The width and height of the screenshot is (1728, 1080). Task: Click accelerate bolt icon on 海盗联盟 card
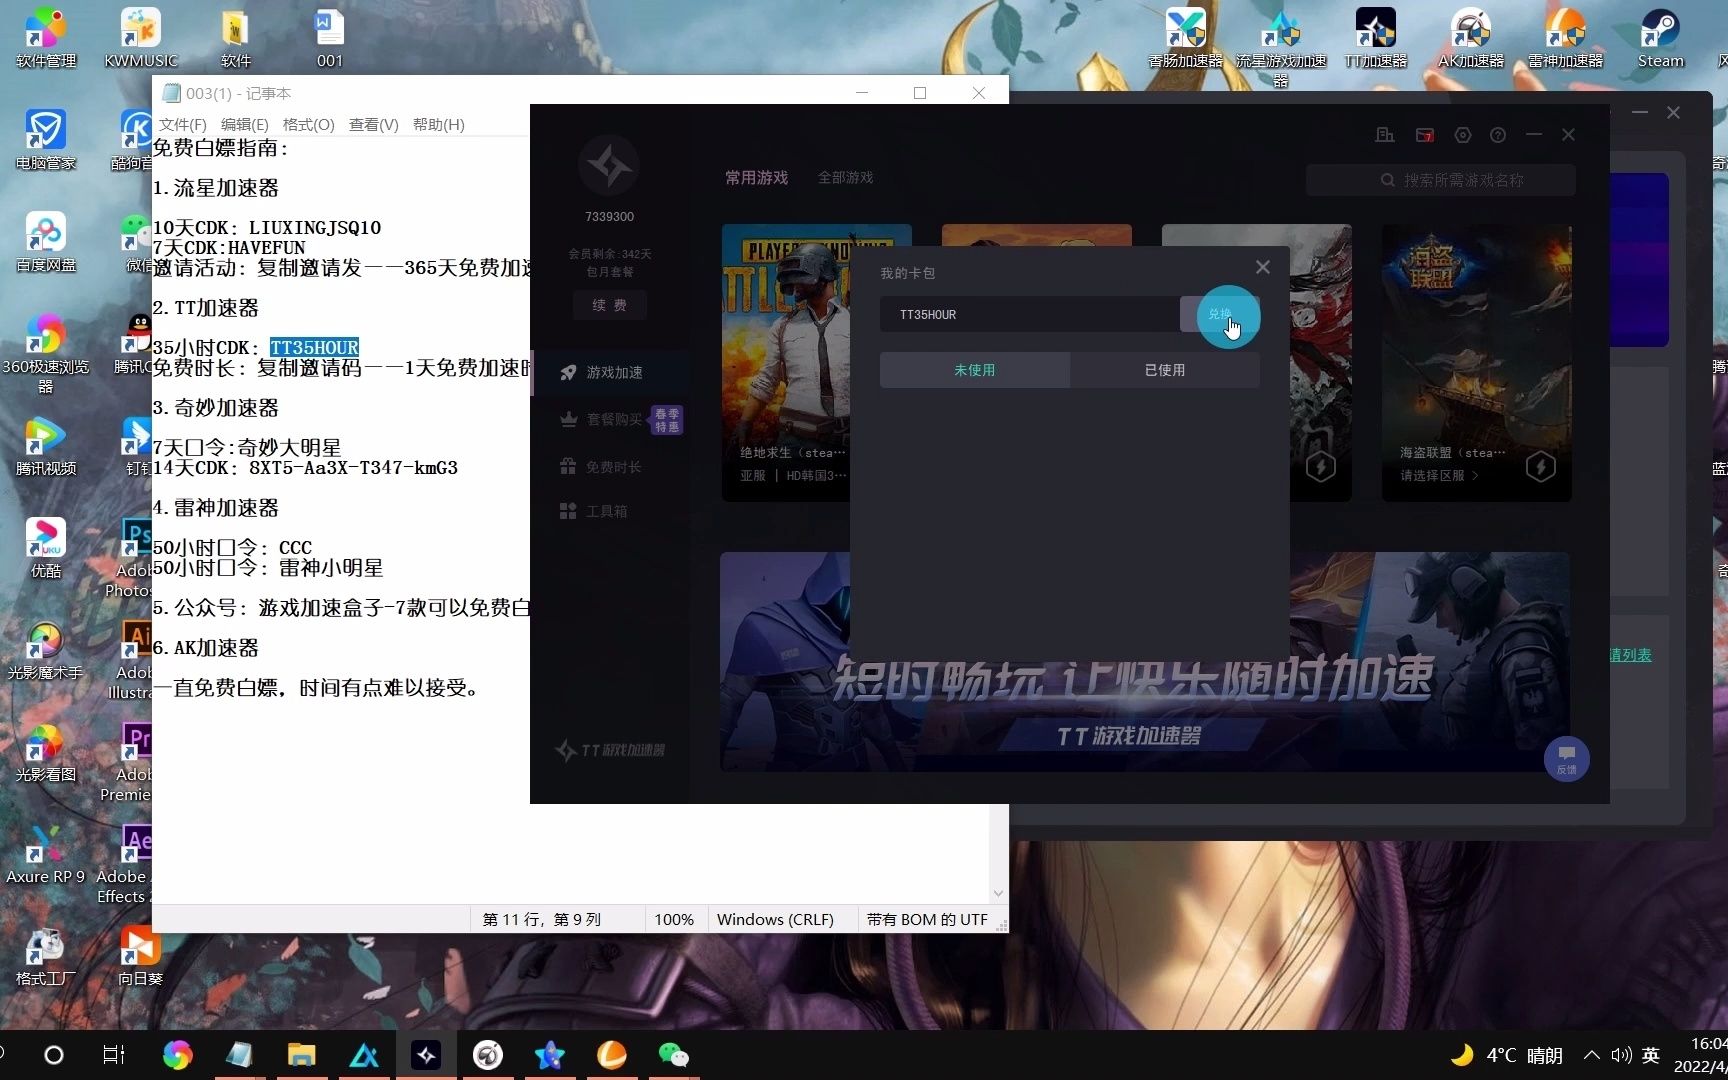pyautogui.click(x=1541, y=467)
